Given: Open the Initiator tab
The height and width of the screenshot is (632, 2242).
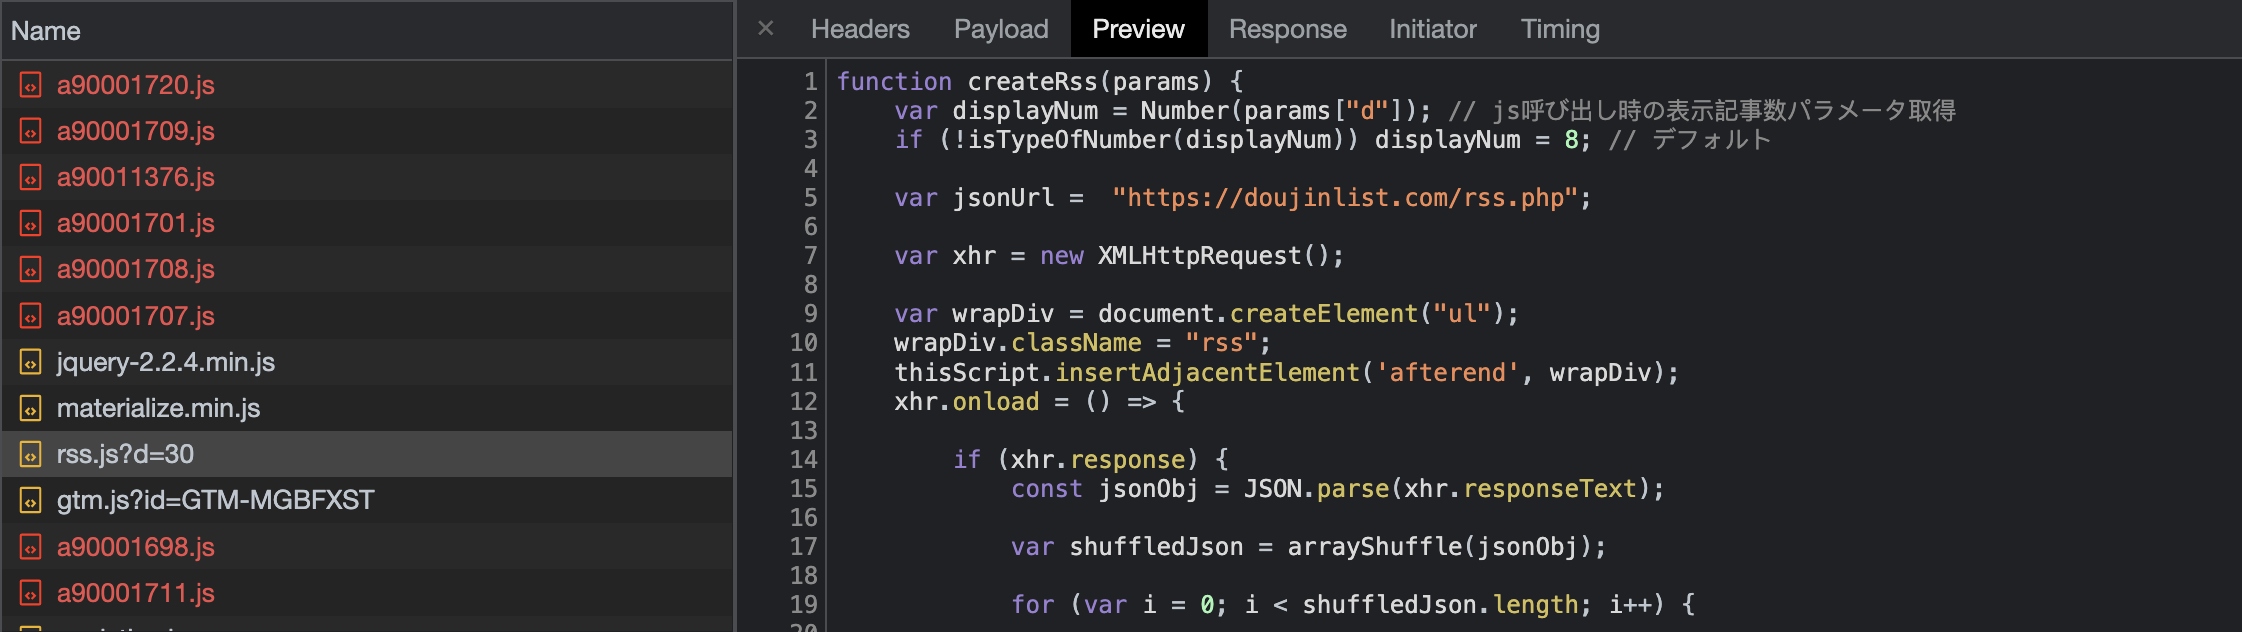Looking at the screenshot, I should point(1432,29).
